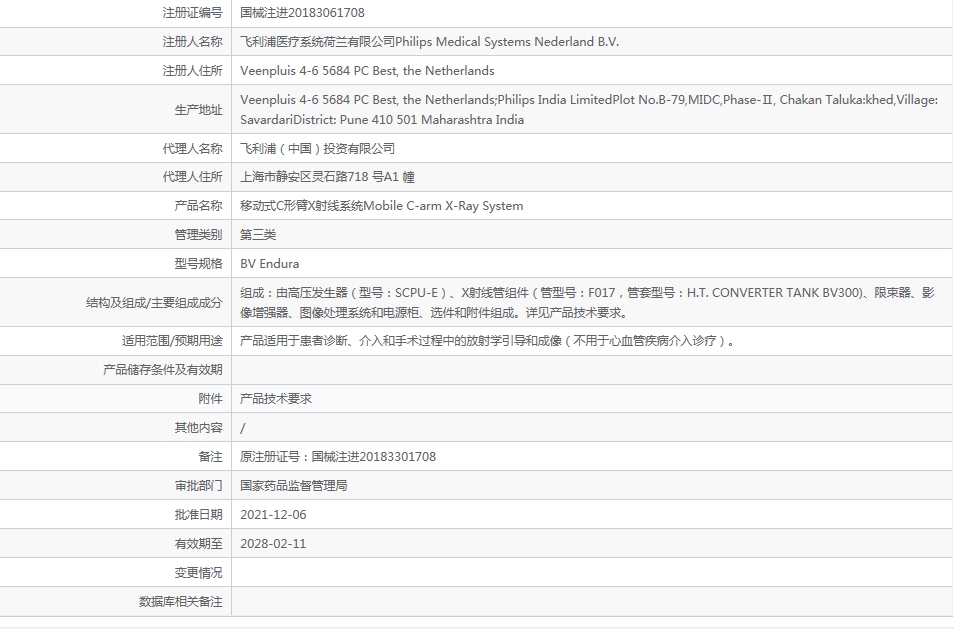Select the 适用范围/预期用途 label

(172, 341)
